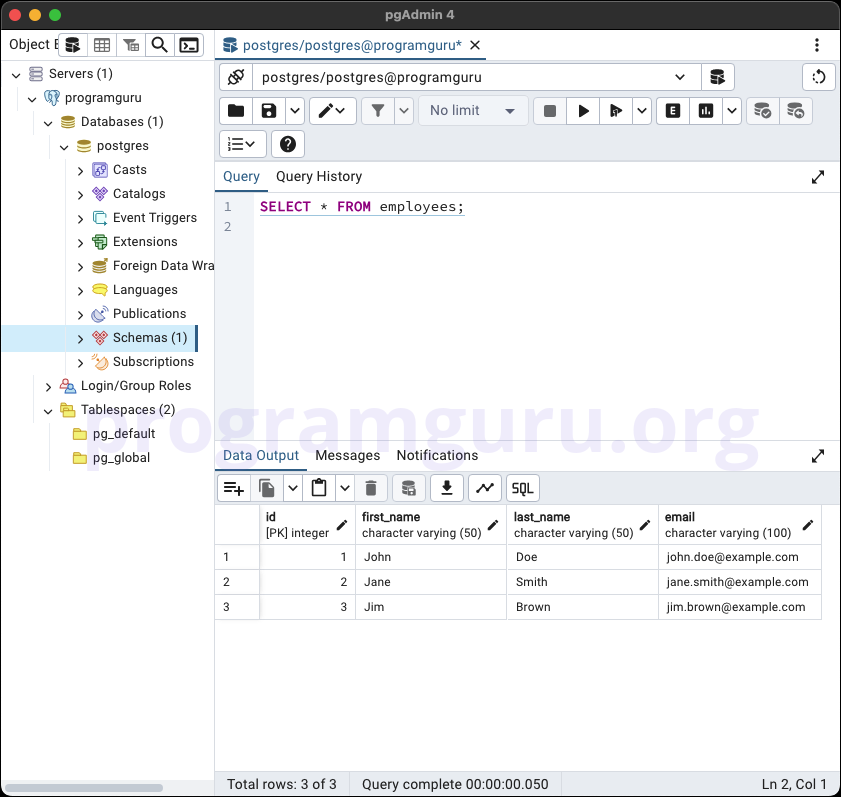Open the Messages tab in Data Output
This screenshot has width=841, height=797.
(347, 455)
